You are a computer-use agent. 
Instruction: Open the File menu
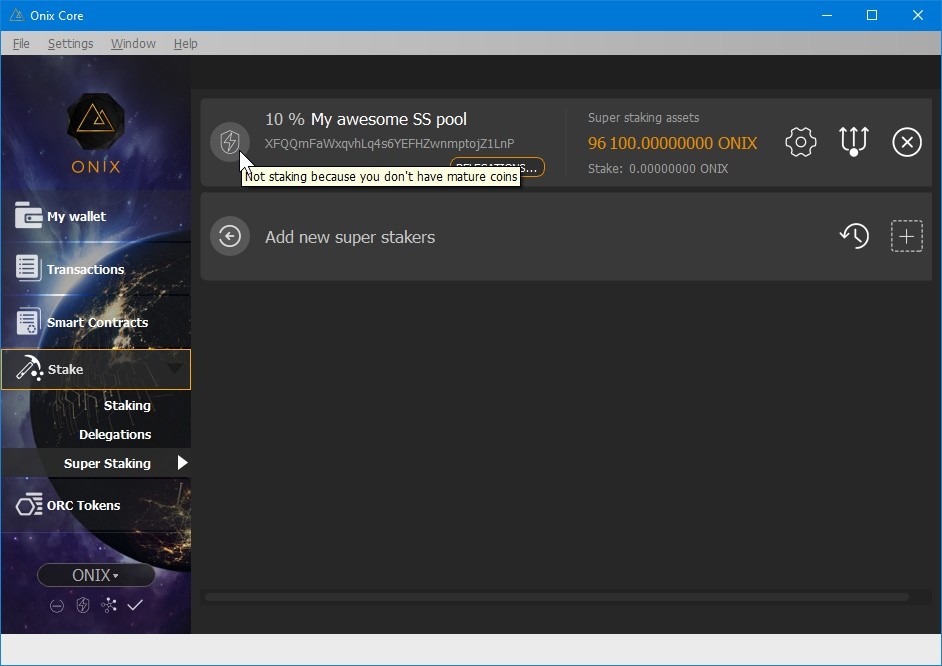(21, 43)
